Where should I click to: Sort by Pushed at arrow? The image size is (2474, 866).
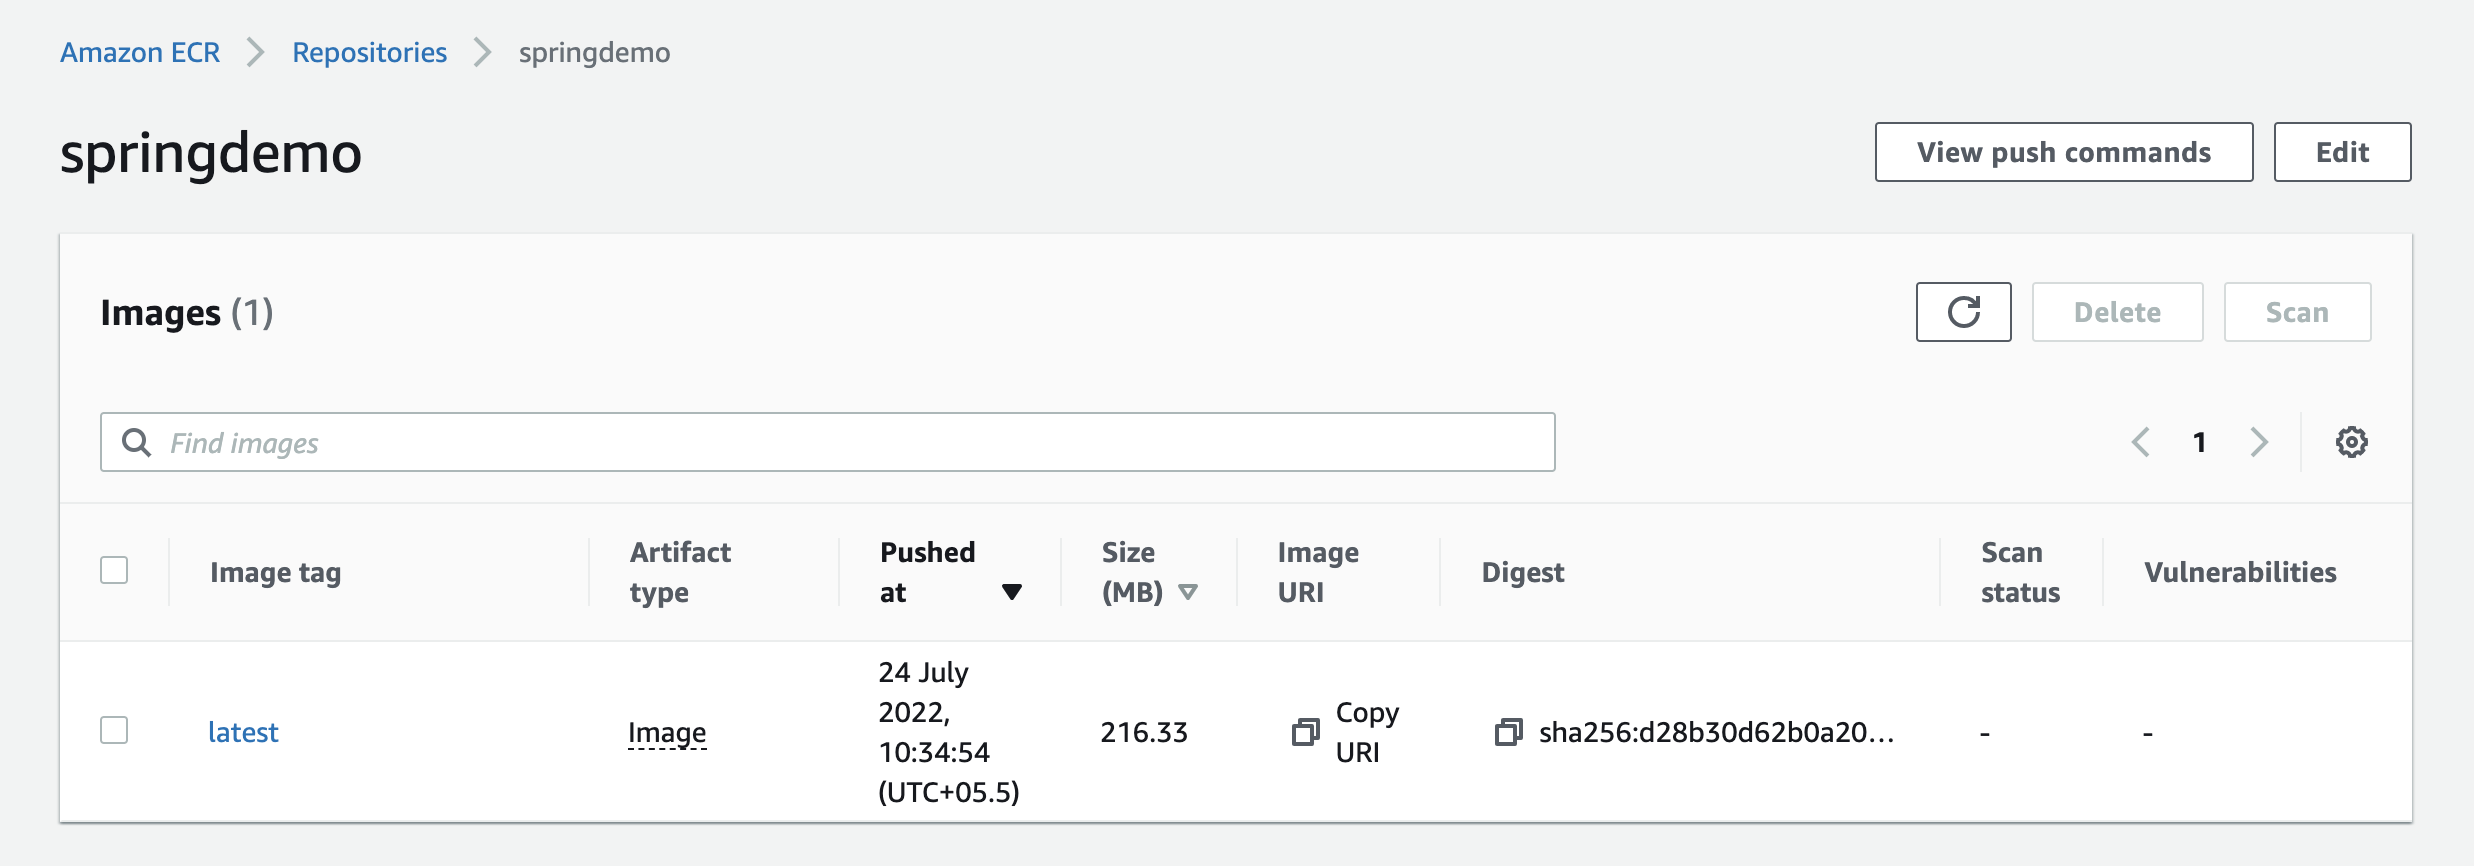[1011, 592]
